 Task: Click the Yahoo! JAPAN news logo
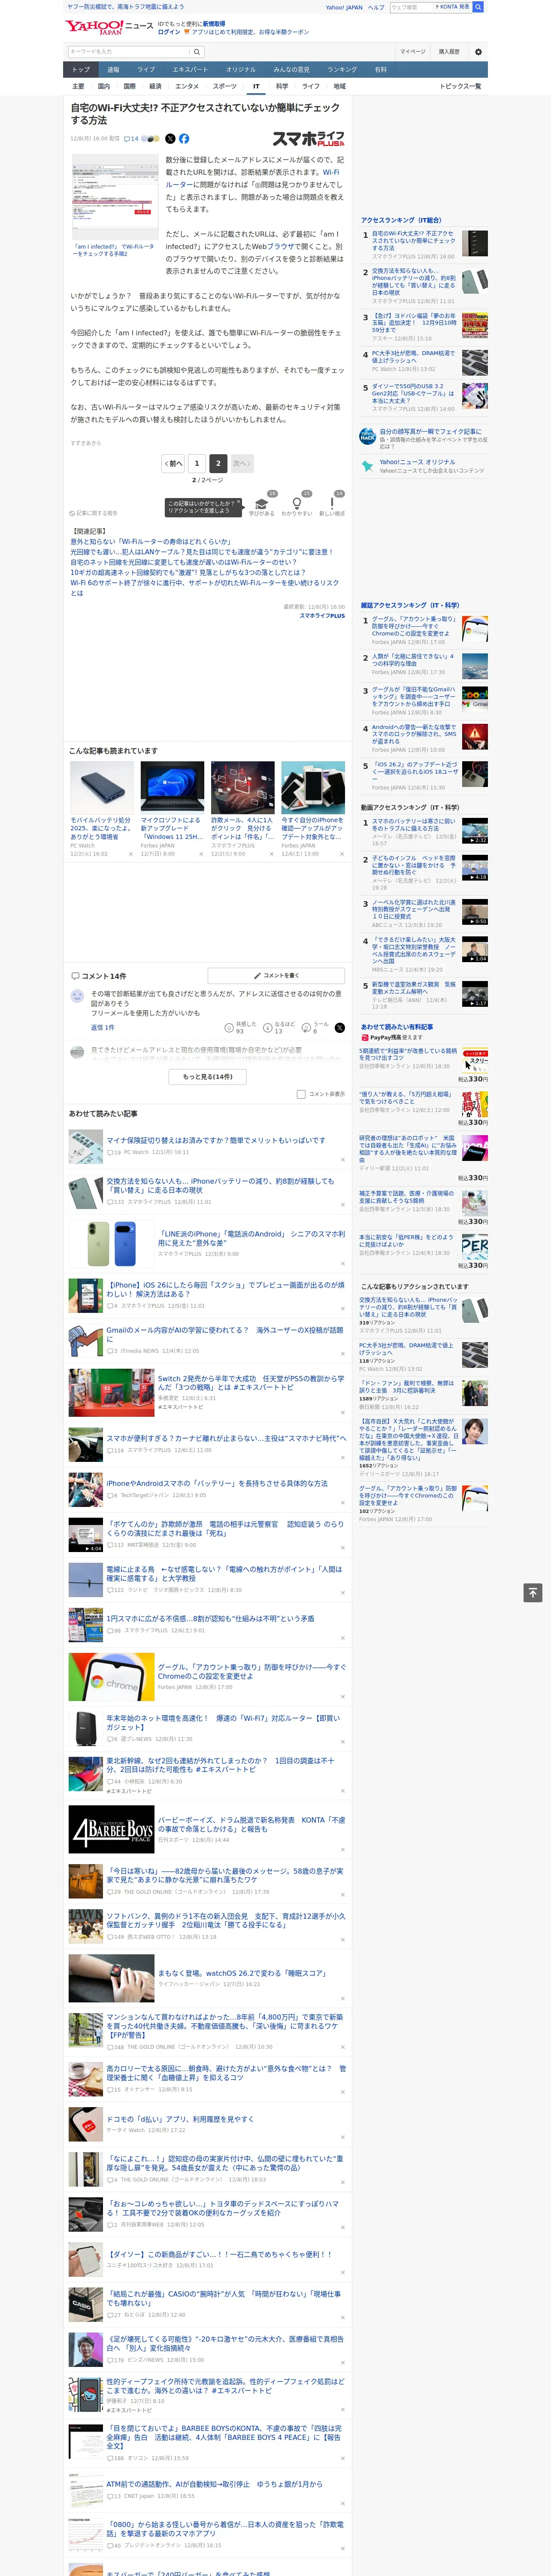pos(109,27)
